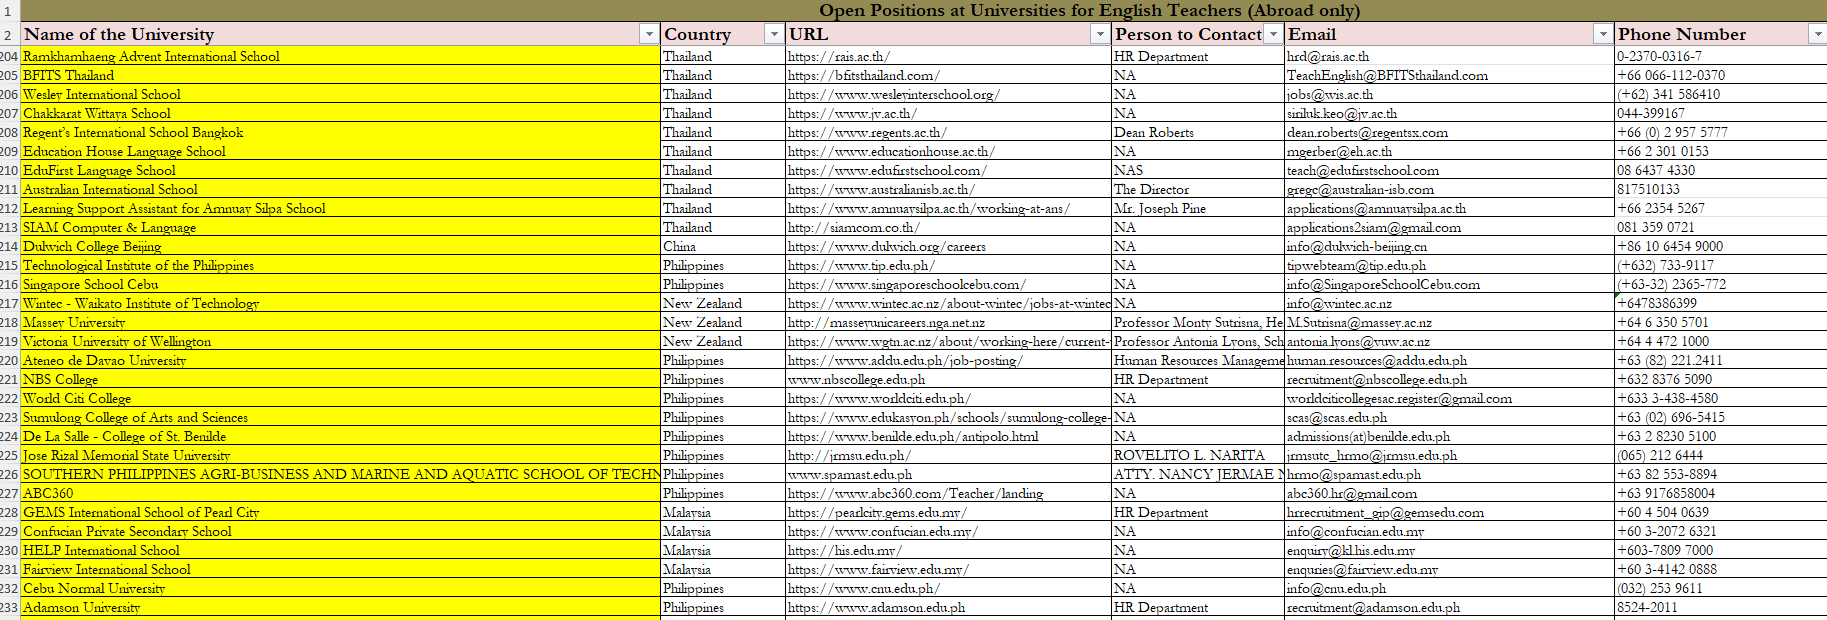Select row header 233

(10, 607)
